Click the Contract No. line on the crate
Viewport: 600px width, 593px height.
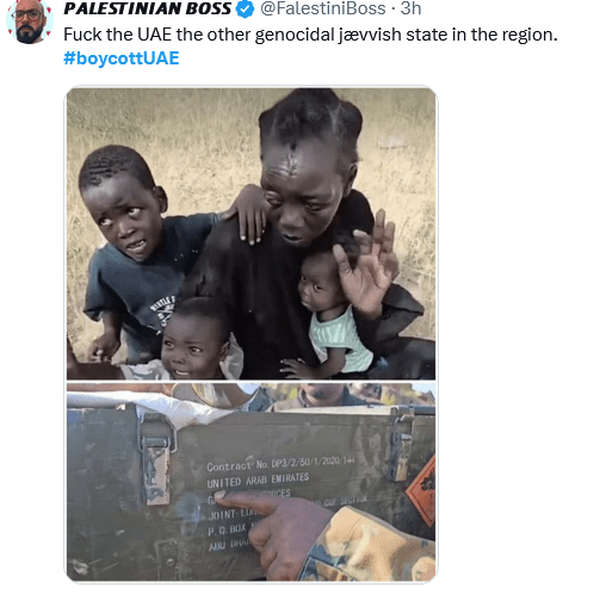pyautogui.click(x=280, y=464)
